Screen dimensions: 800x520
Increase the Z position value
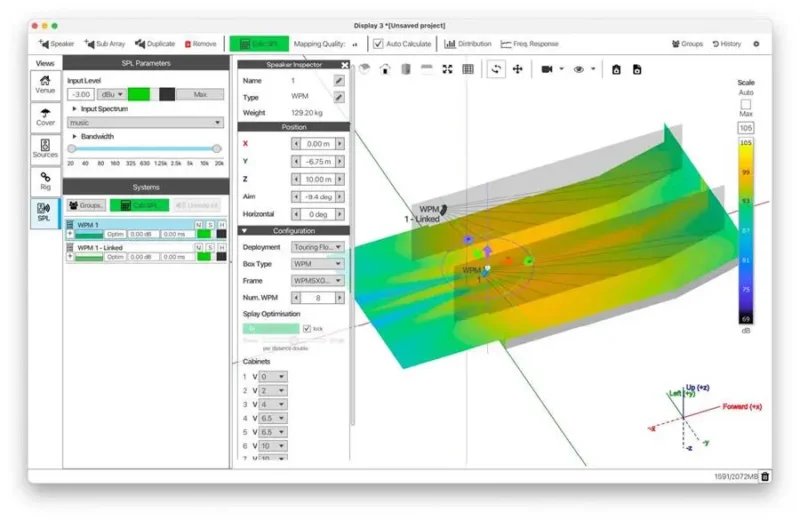(340, 179)
